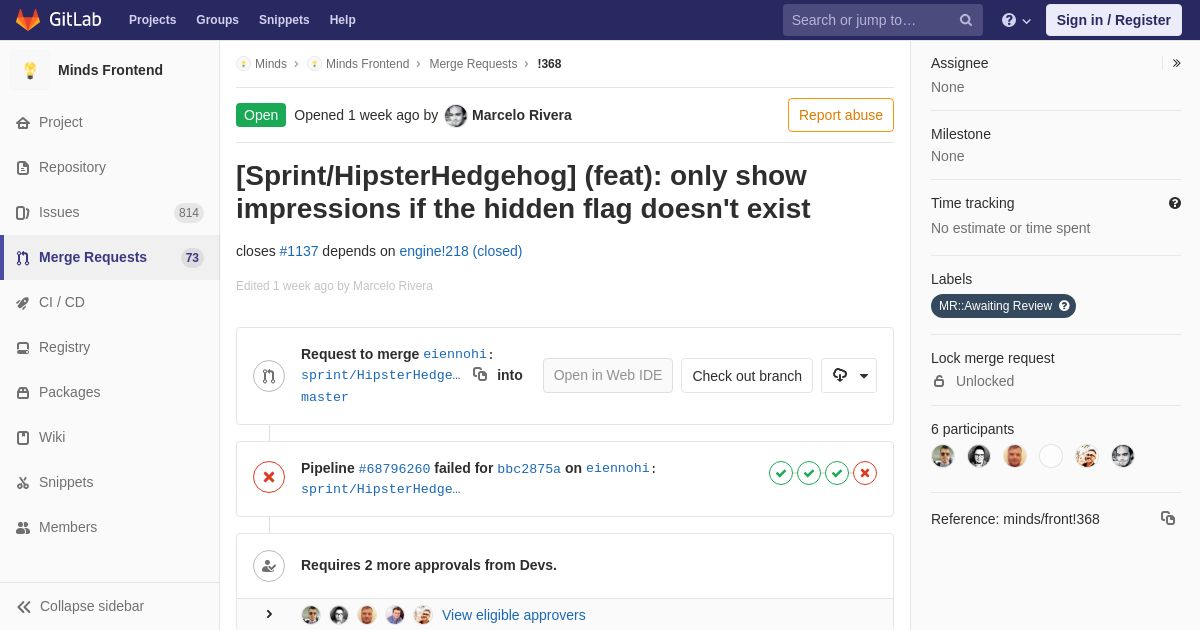Click first passed pipeline stage icon
Viewport: 1200px width, 630px height.
tap(781, 473)
